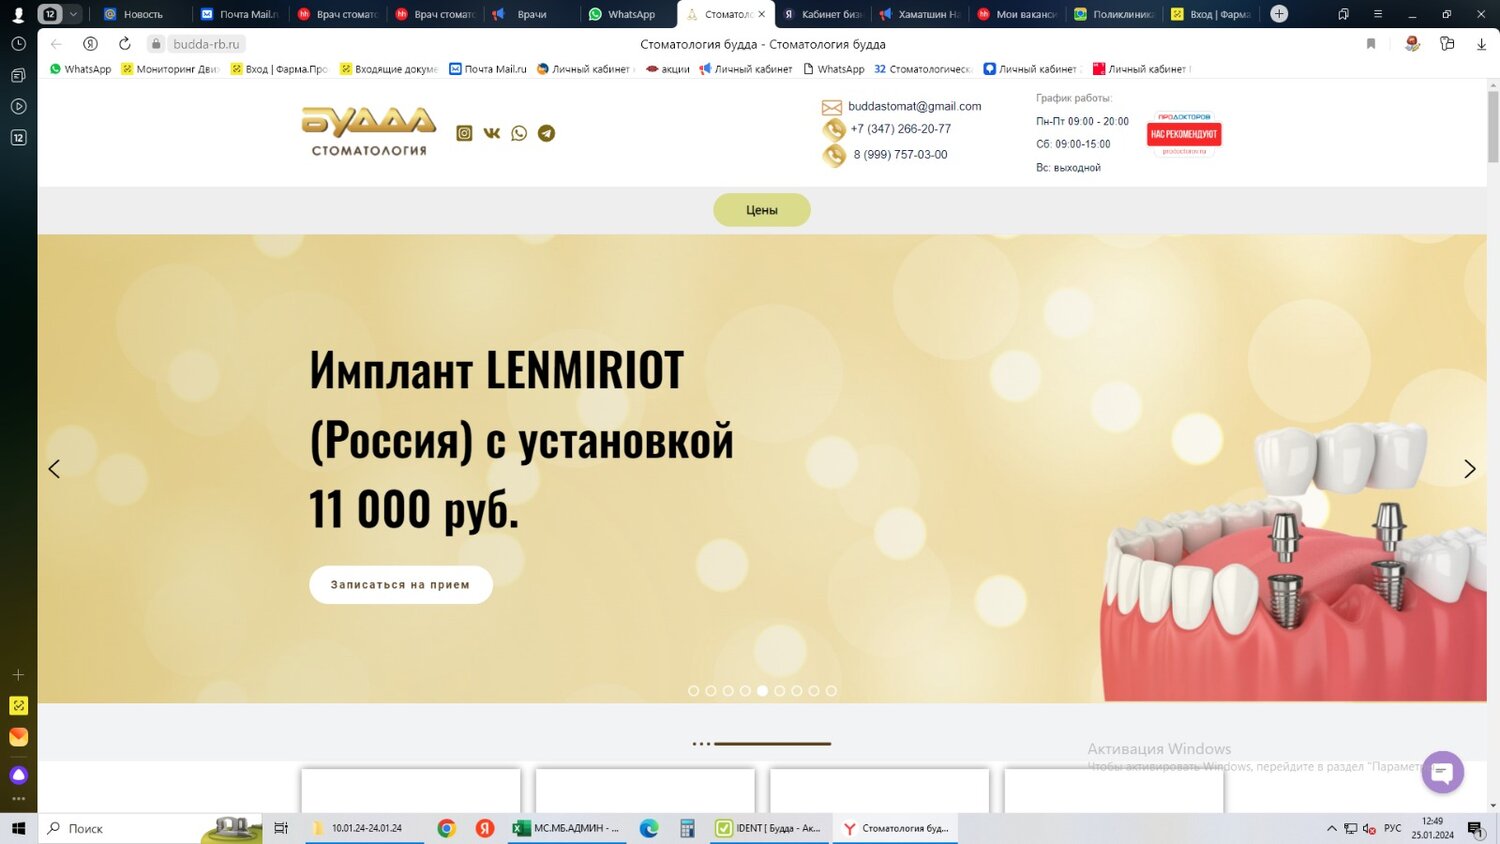Open the browser hamburger menu
This screenshot has width=1500, height=844.
click(x=1378, y=14)
